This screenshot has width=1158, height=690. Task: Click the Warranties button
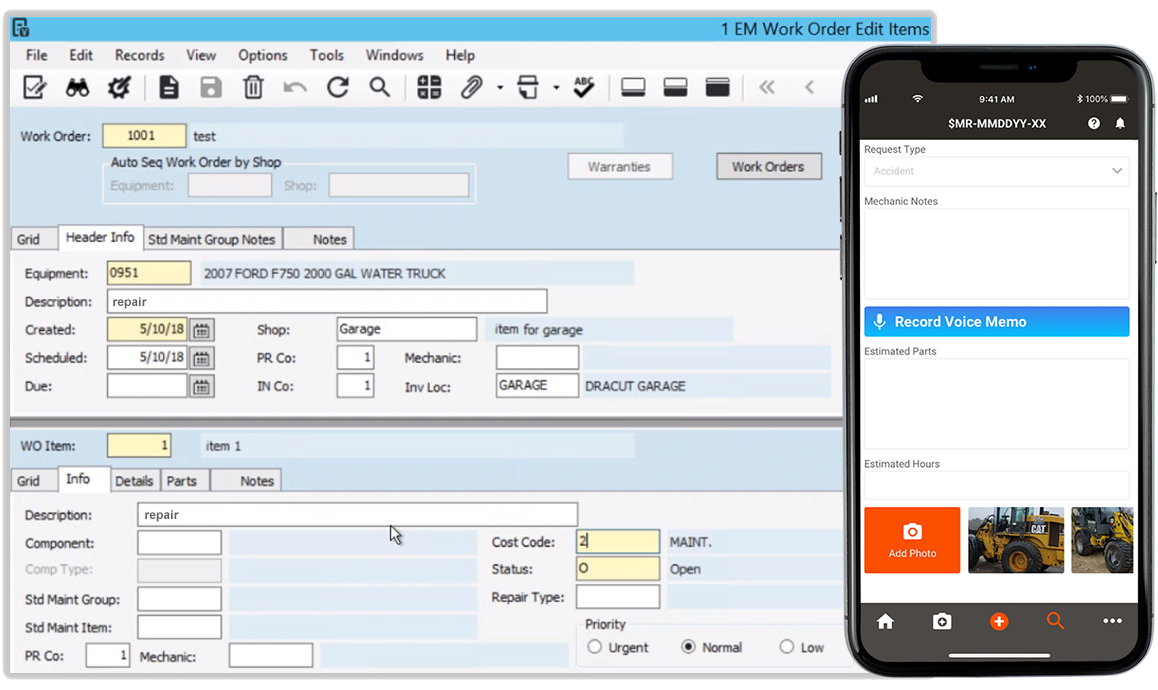[620, 166]
